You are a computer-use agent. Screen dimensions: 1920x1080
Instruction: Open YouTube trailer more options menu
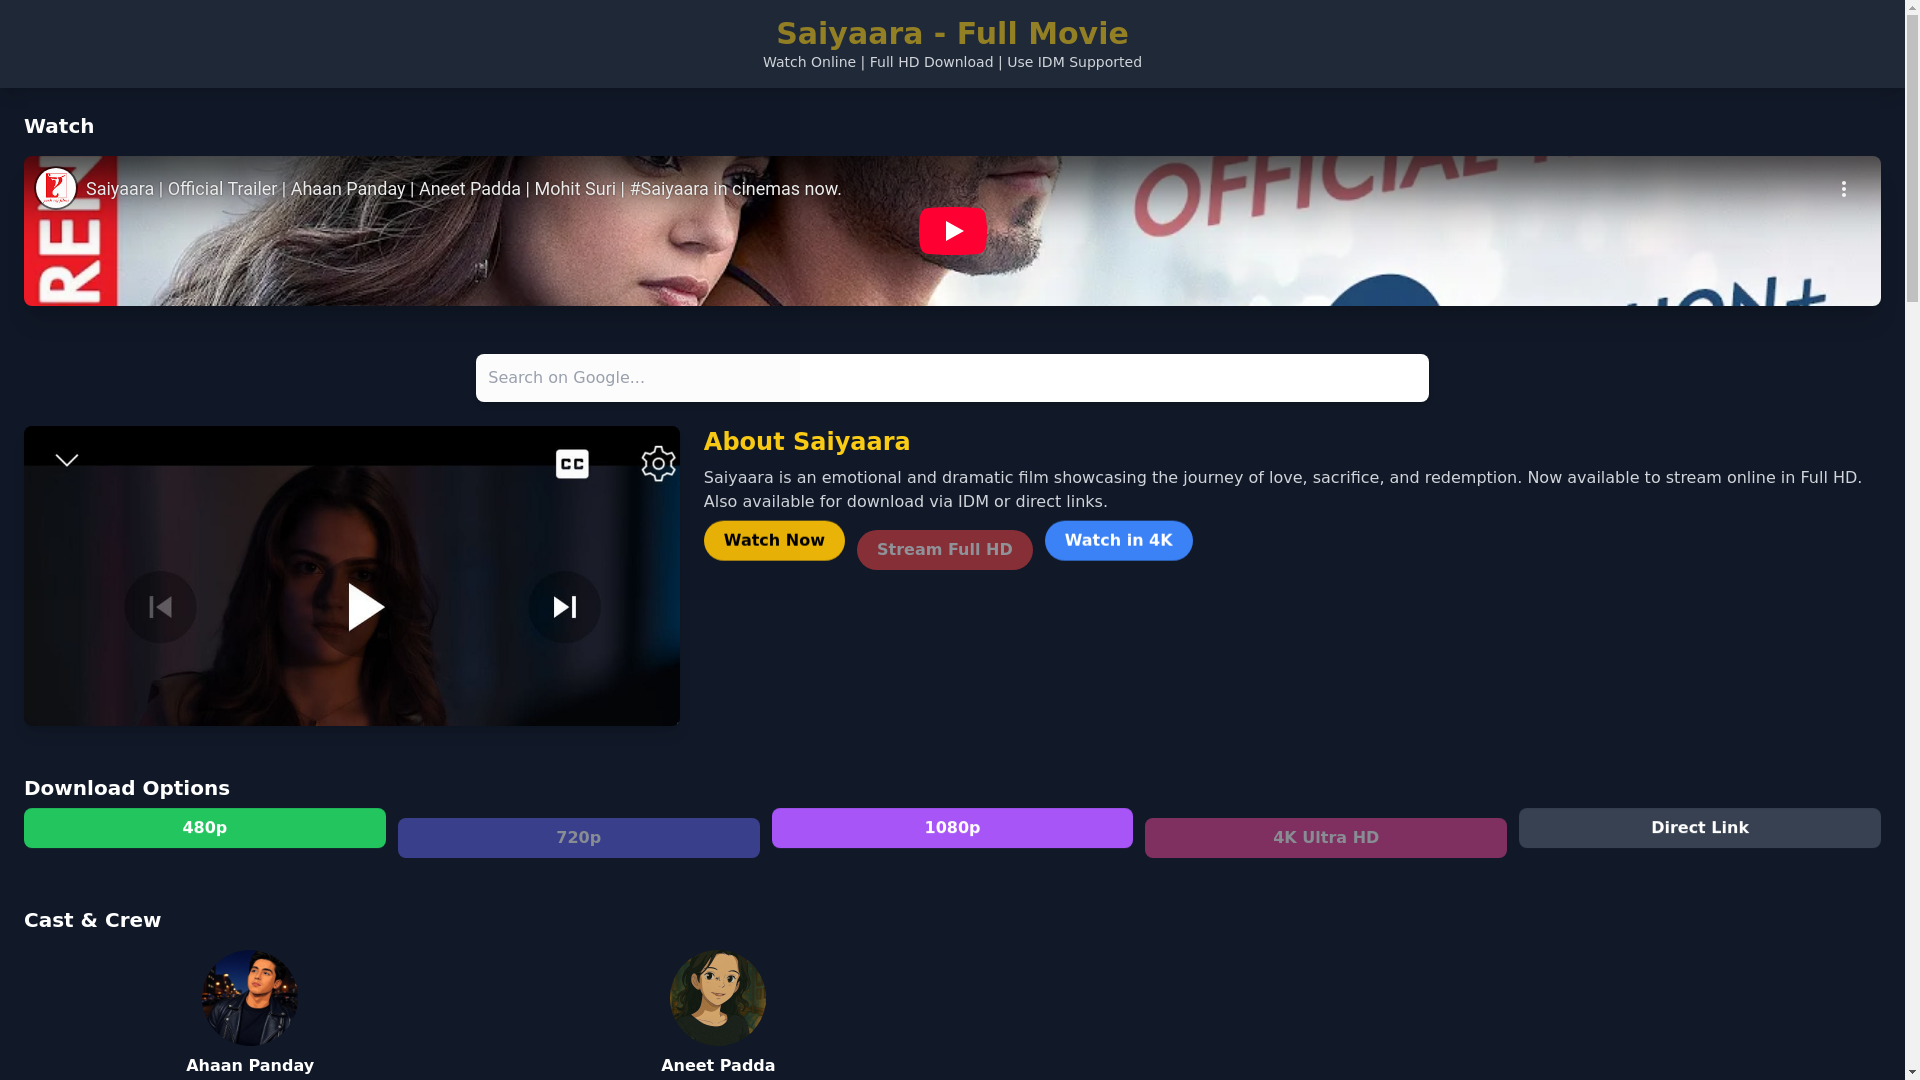(x=1843, y=189)
